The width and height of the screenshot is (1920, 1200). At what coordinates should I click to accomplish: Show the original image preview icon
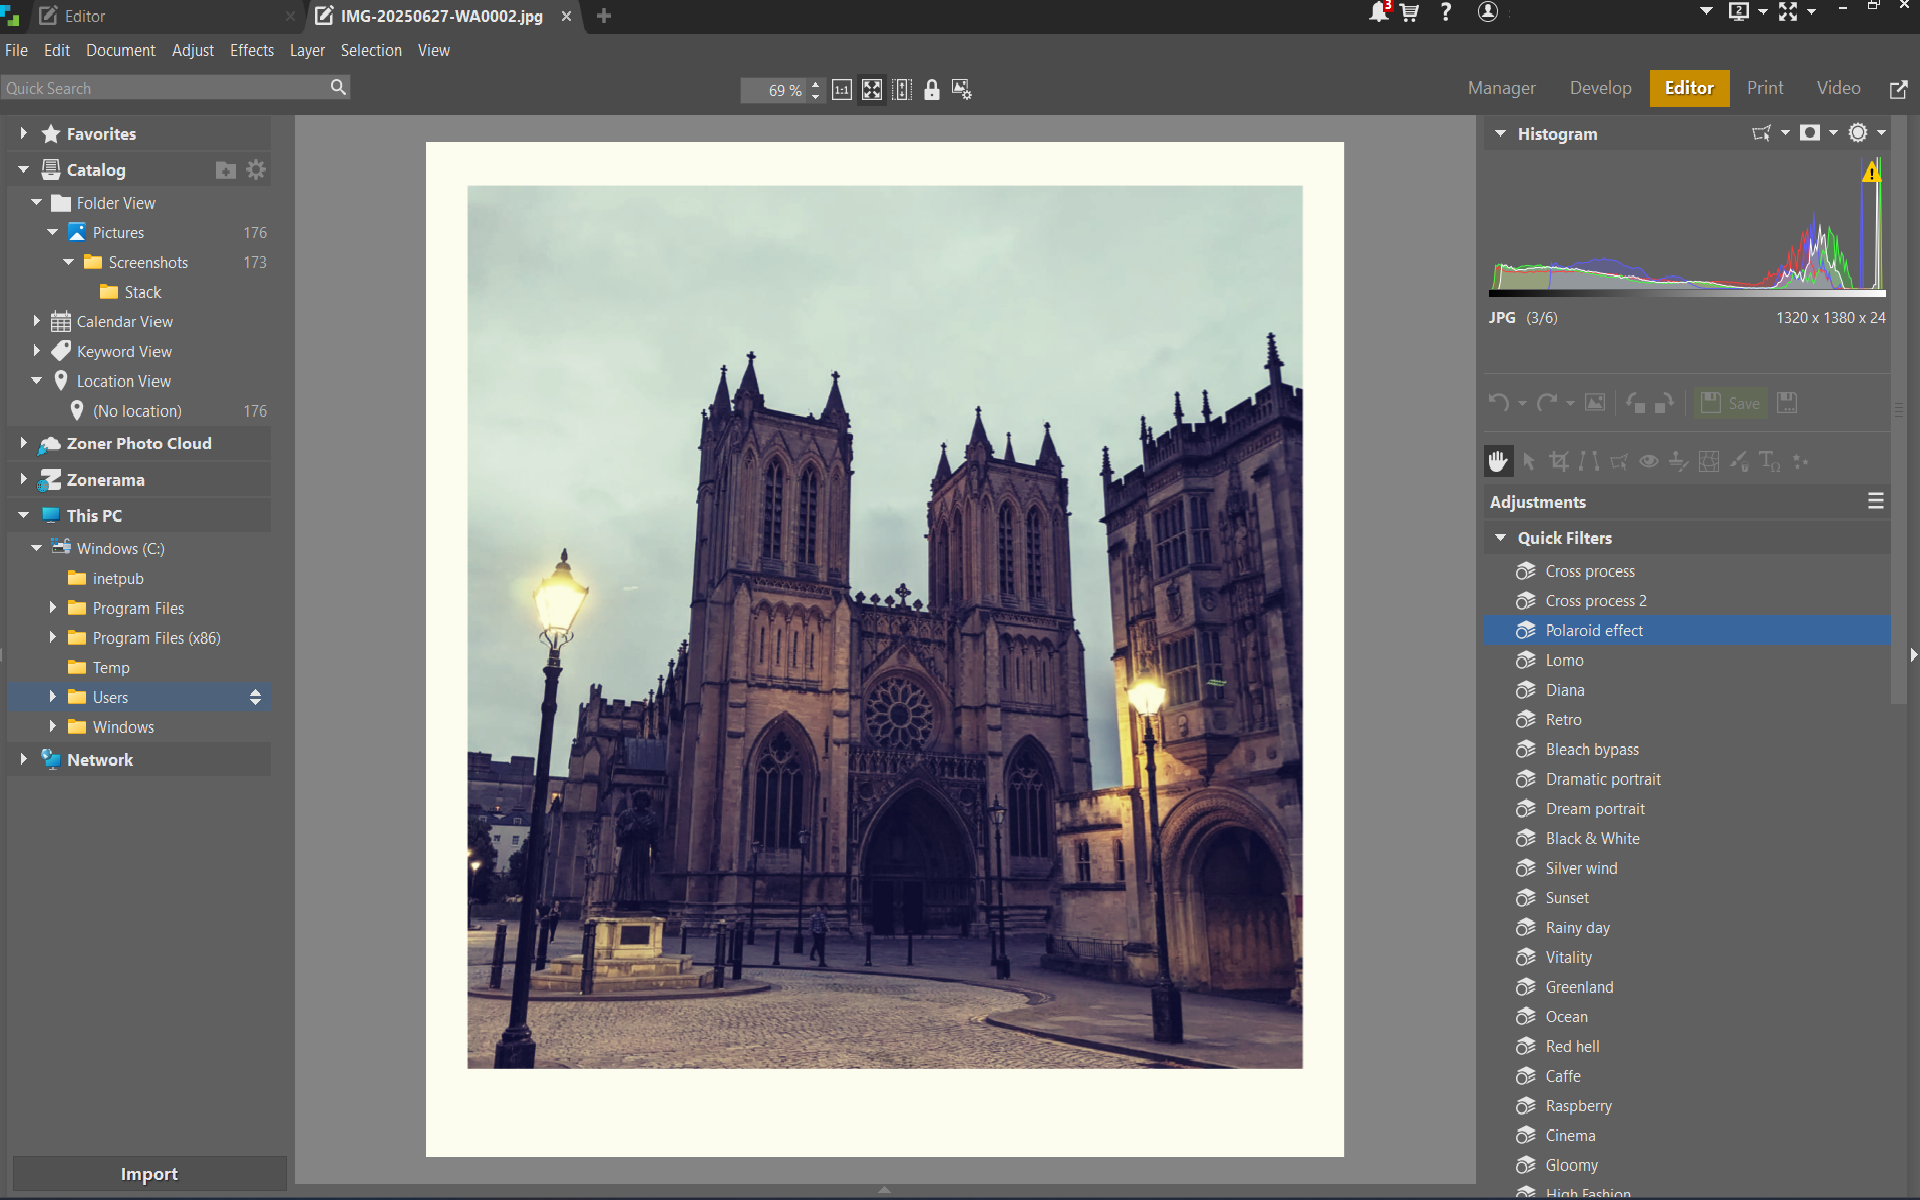(x=1595, y=403)
